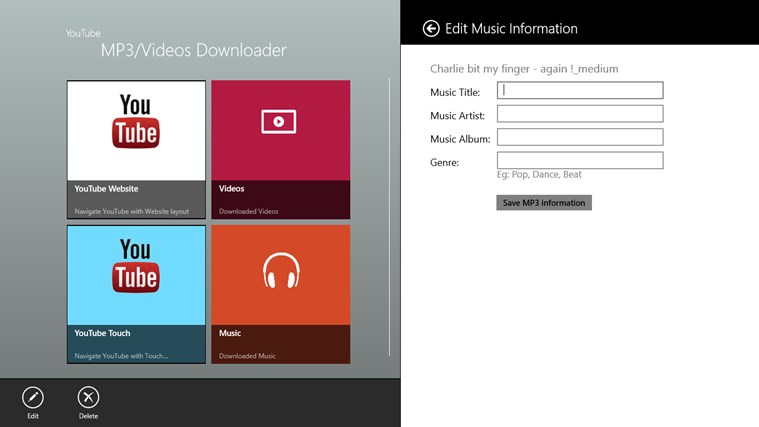Click the headphones icon on Music tile
Viewport: 759px width, 427px height.
coord(281,270)
